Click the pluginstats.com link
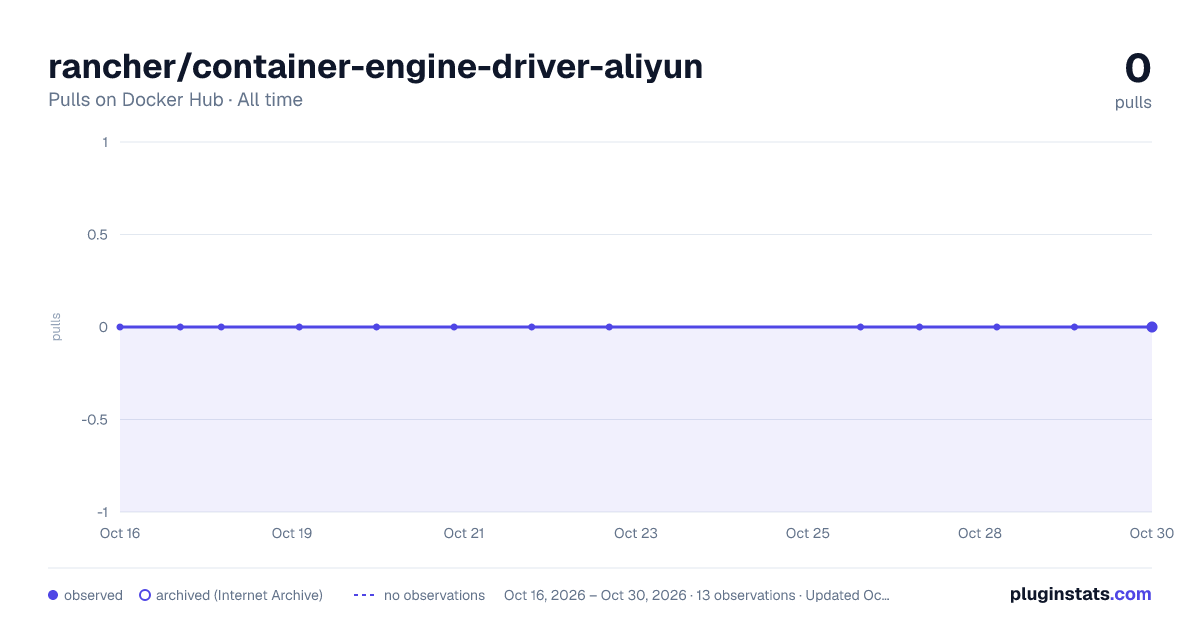This screenshot has height=630, width=1200. coord(1080,594)
